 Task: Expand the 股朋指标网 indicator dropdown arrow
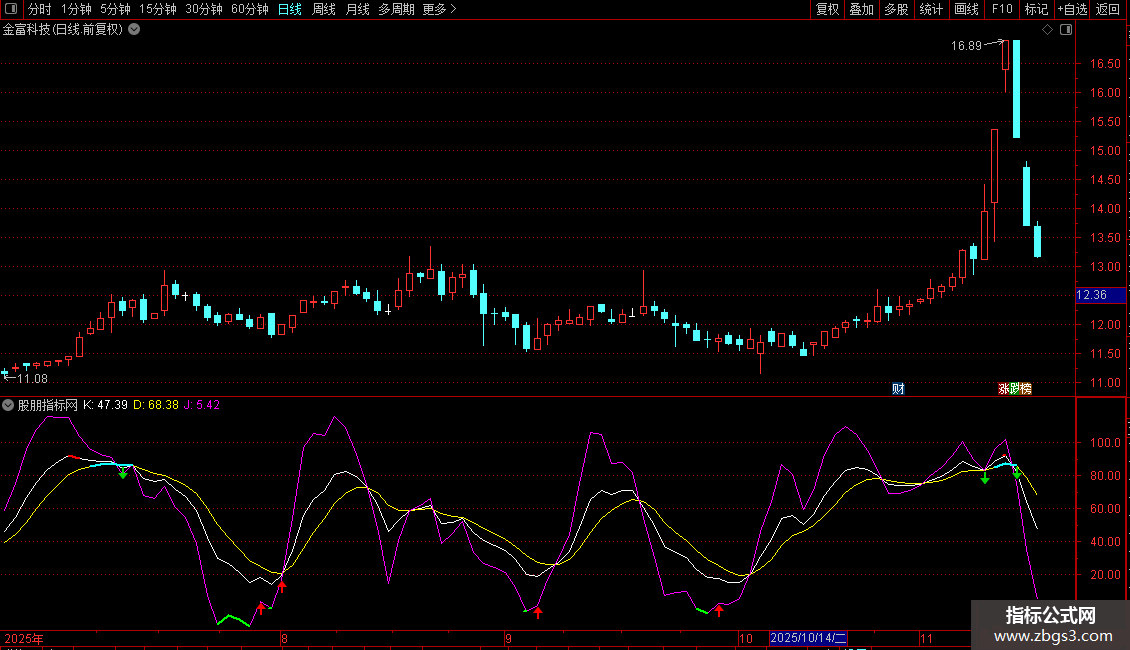[9, 405]
